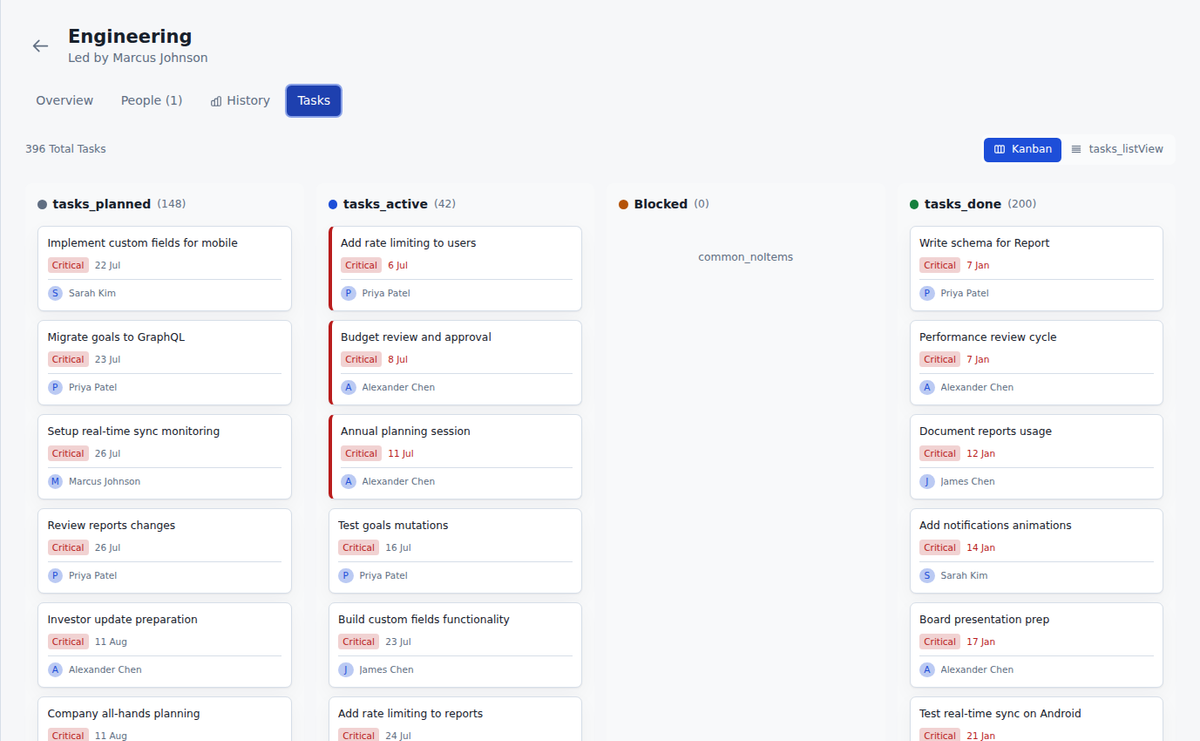Switch to the People (1) tab
This screenshot has width=1200, height=741.
152,101
